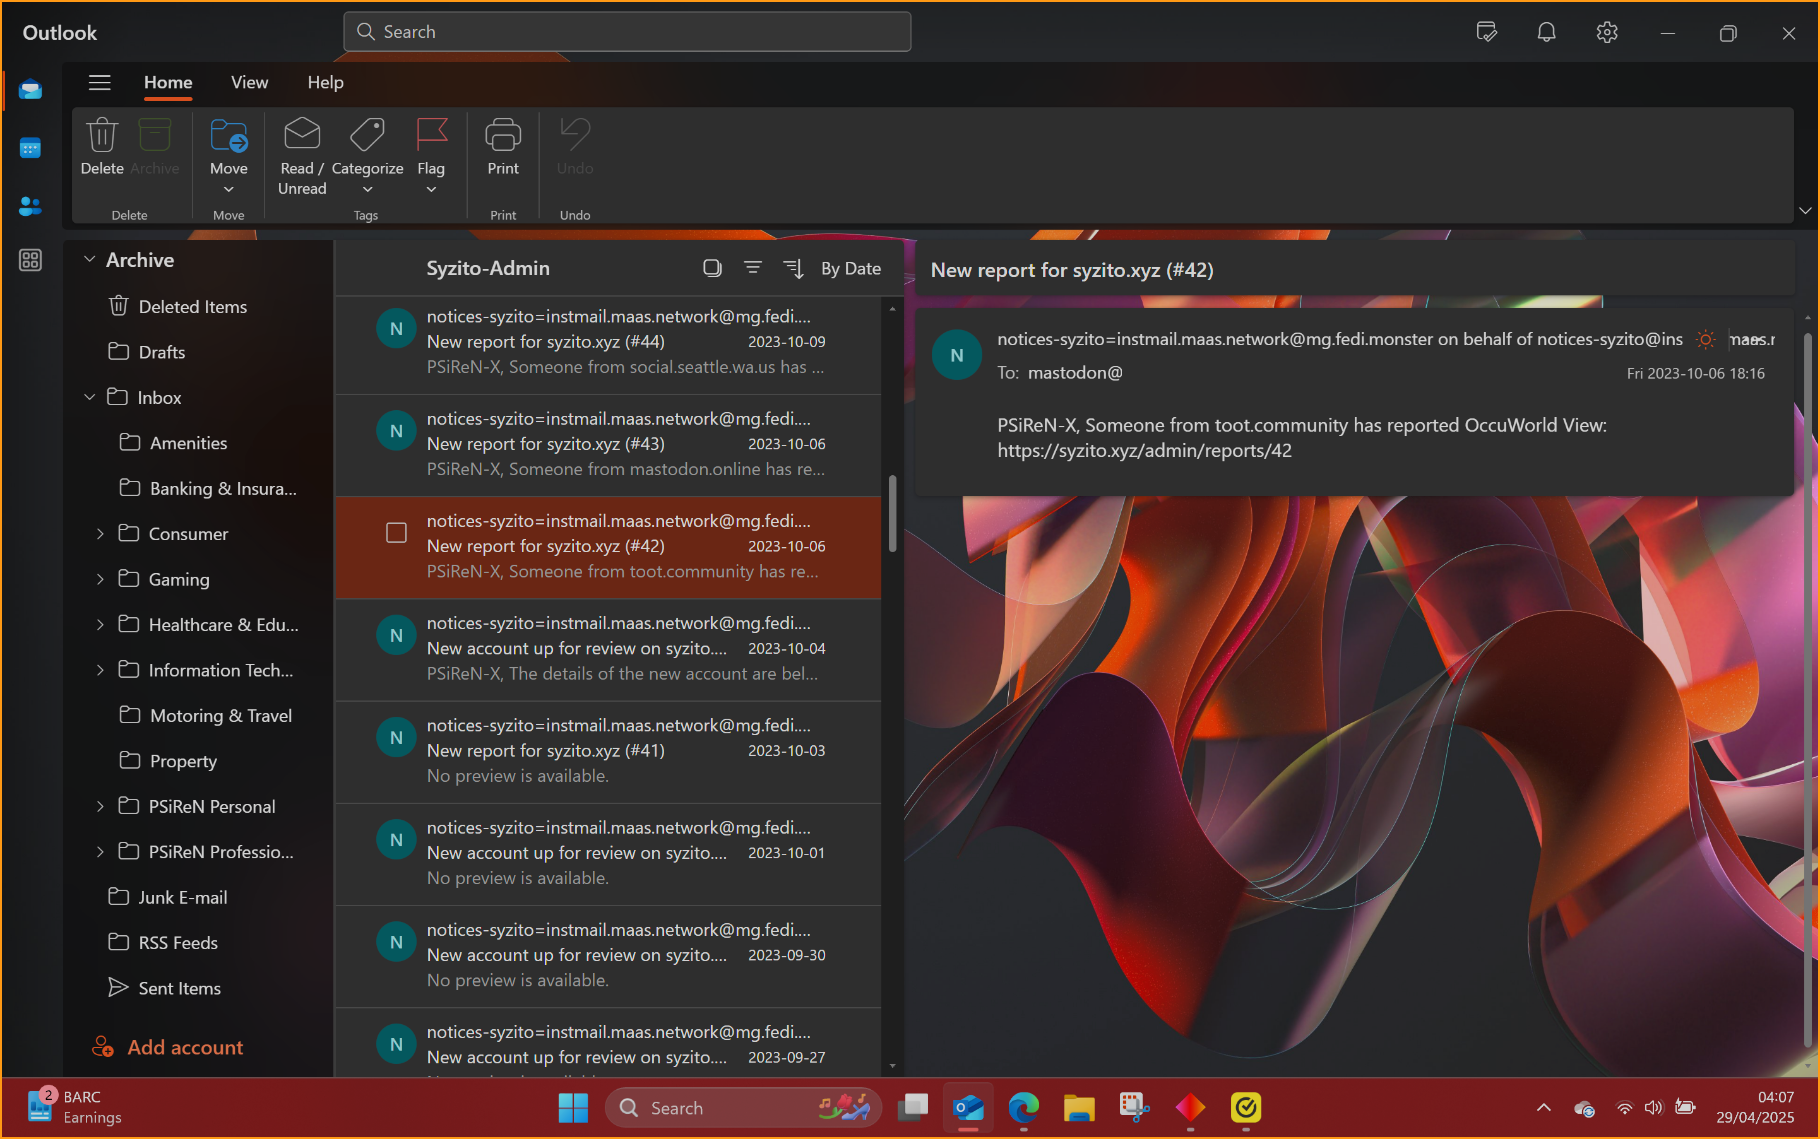Open the report link syzito.xyz/admin/reports/42

(x=1144, y=451)
